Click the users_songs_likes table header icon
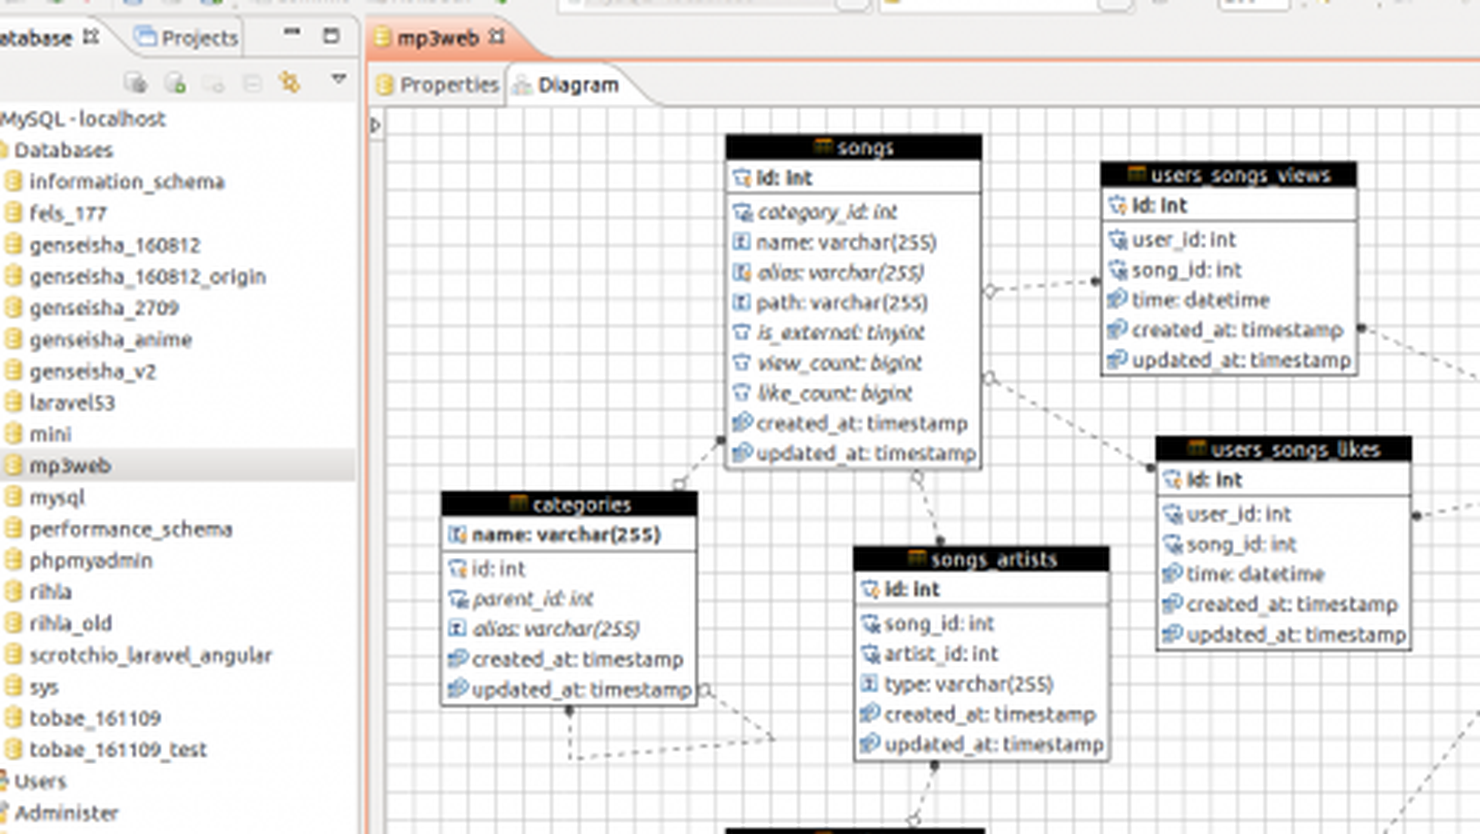Viewport: 1480px width, 834px height. click(x=1196, y=449)
